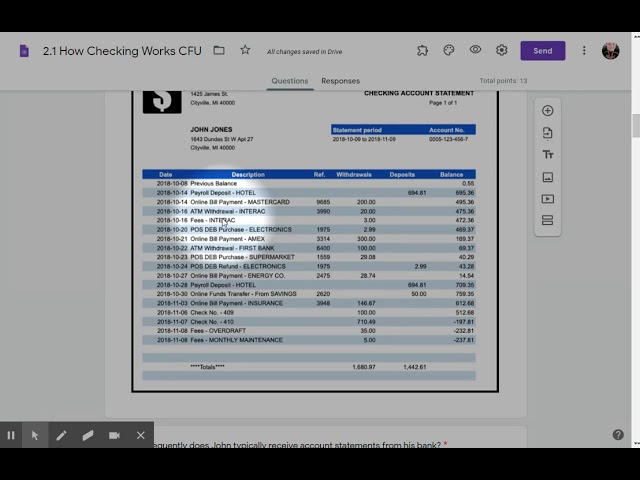Viewport: 640px width, 480px height.
Task: Click 'Online Bill Payment - MASTERCARD' row
Action: click(x=309, y=202)
